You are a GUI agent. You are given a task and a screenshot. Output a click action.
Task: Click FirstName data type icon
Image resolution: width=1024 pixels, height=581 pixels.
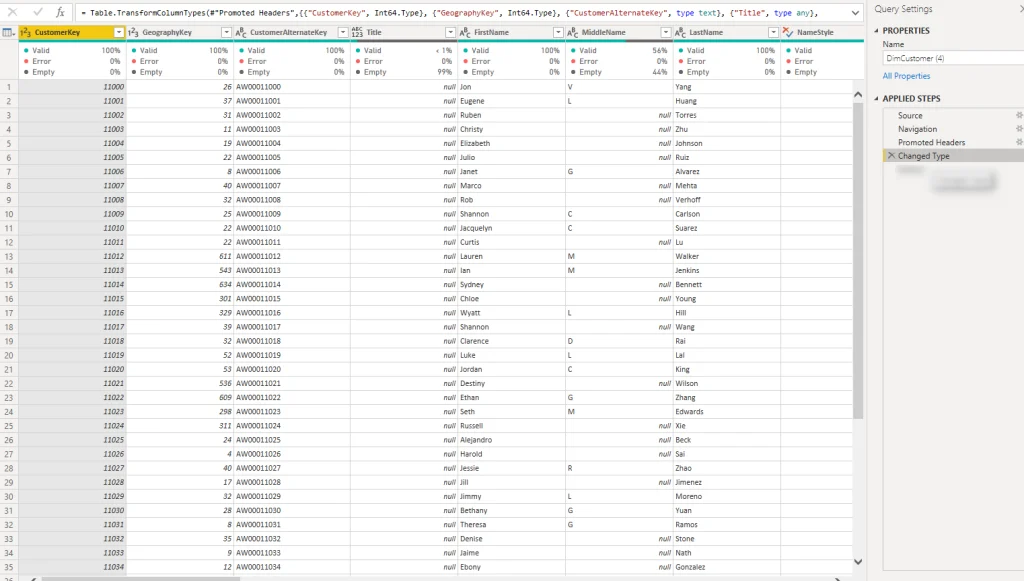click(x=465, y=32)
